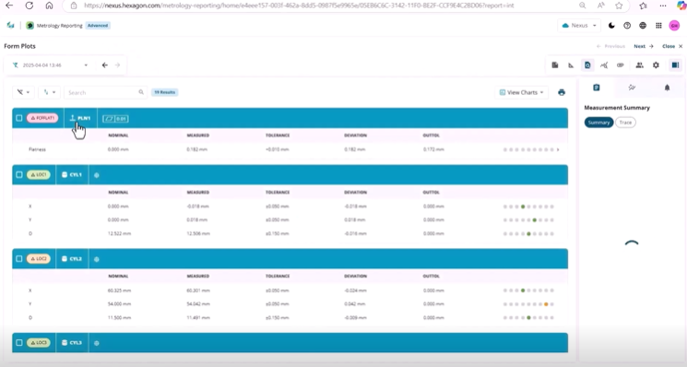The width and height of the screenshot is (687, 367).
Task: Click the Hexagon home logo at top left
Action: [x=10, y=25]
